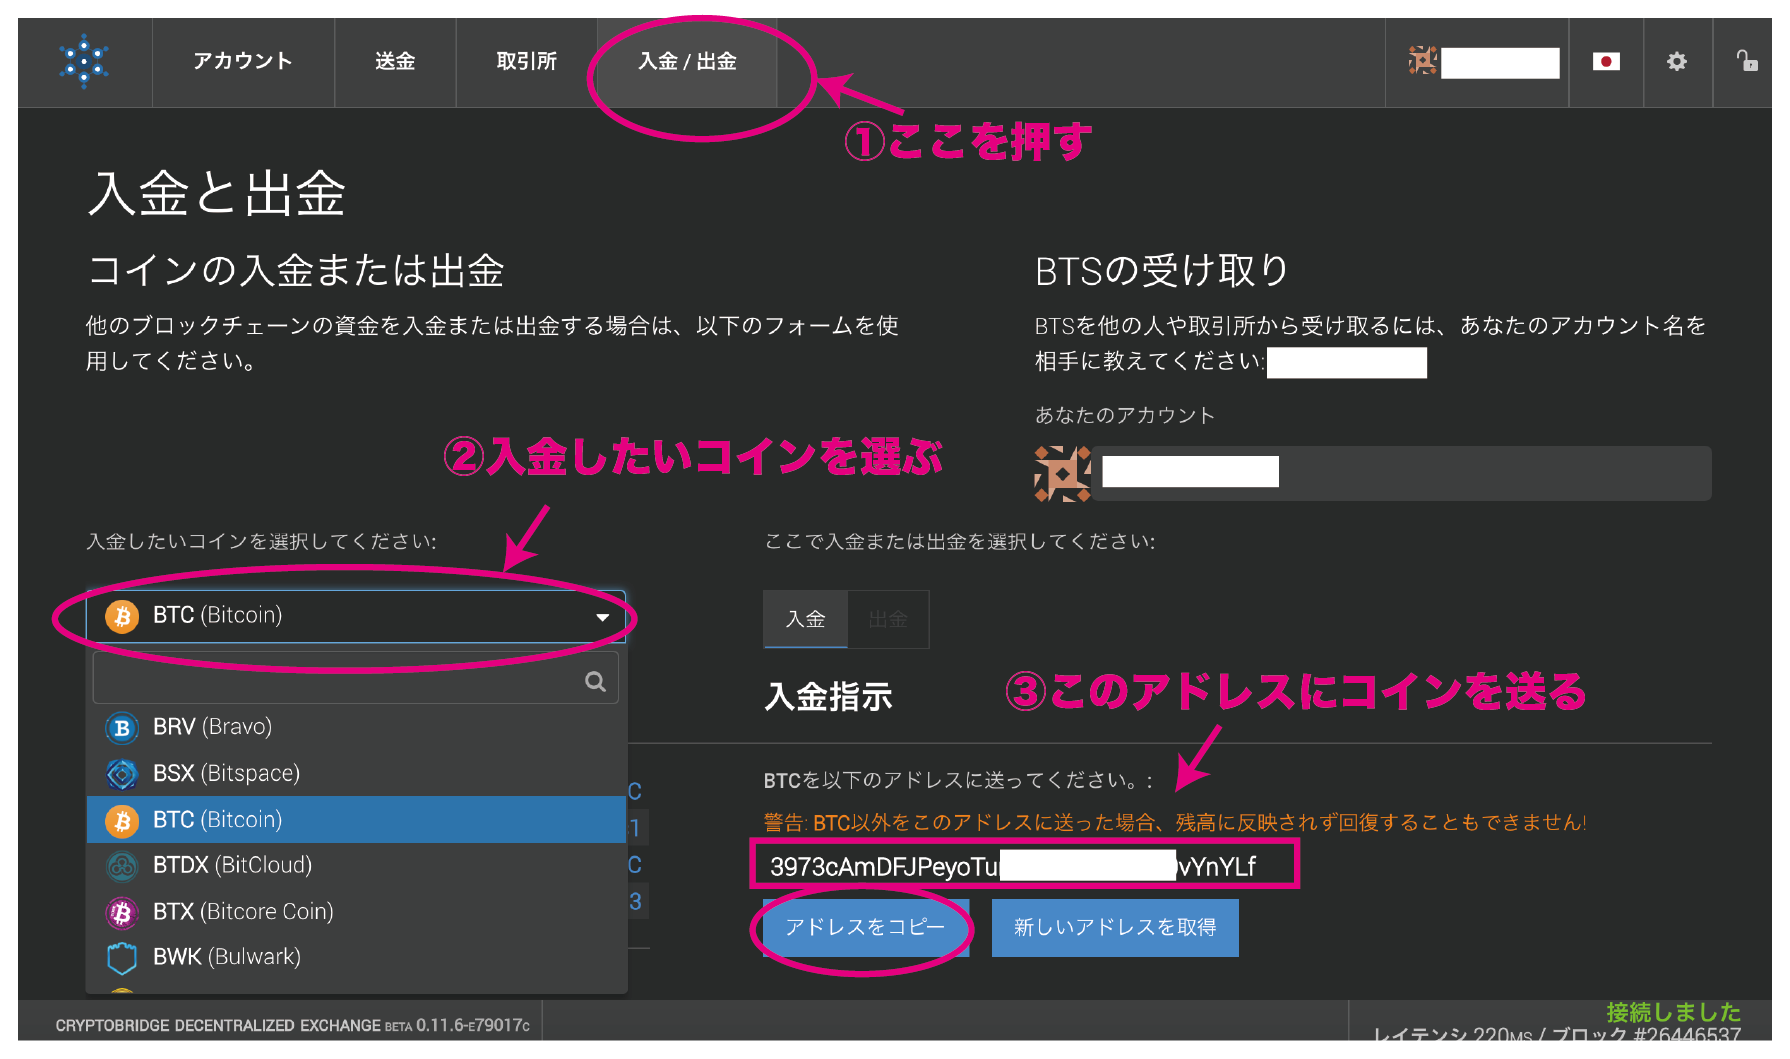The image size is (1790, 1059).
Task: Select the 入金 deposit toggle
Action: (805, 620)
